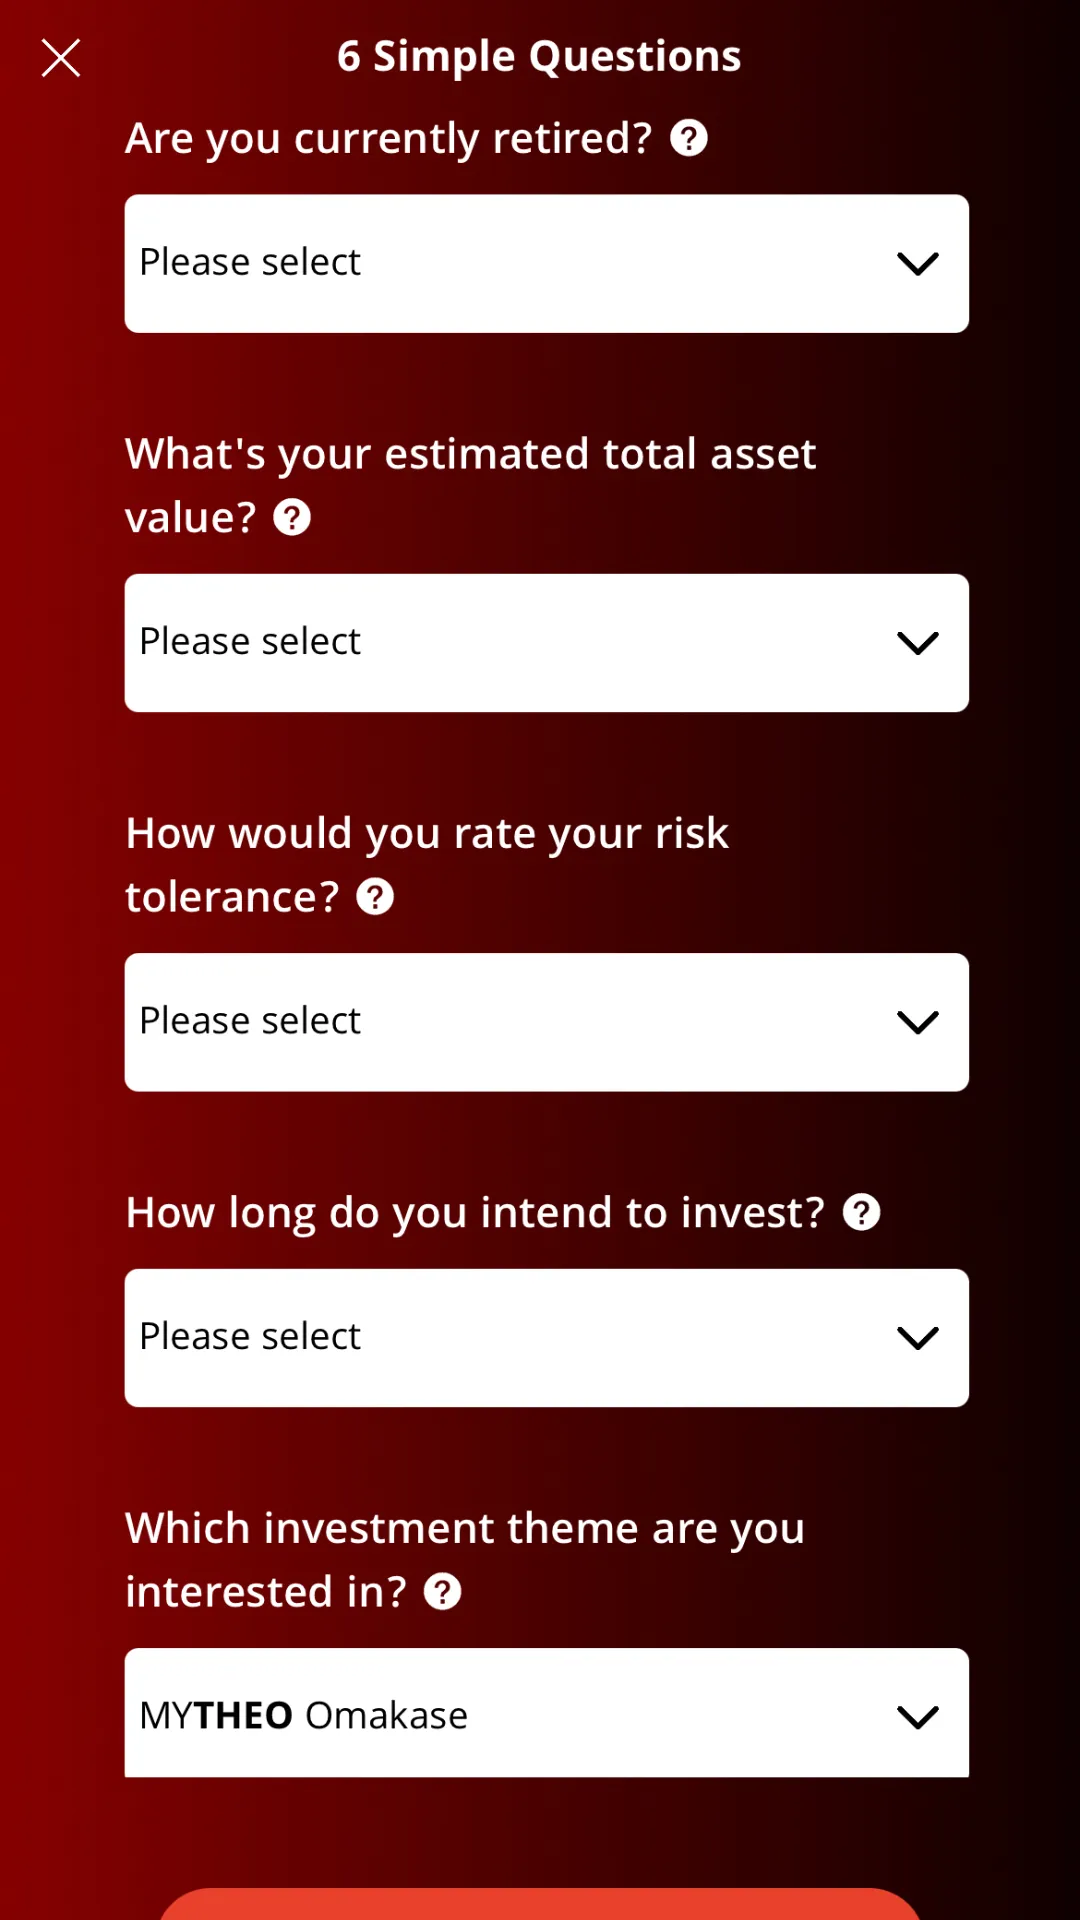Expand the "Are you currently retired?" dropdown

pyautogui.click(x=547, y=264)
